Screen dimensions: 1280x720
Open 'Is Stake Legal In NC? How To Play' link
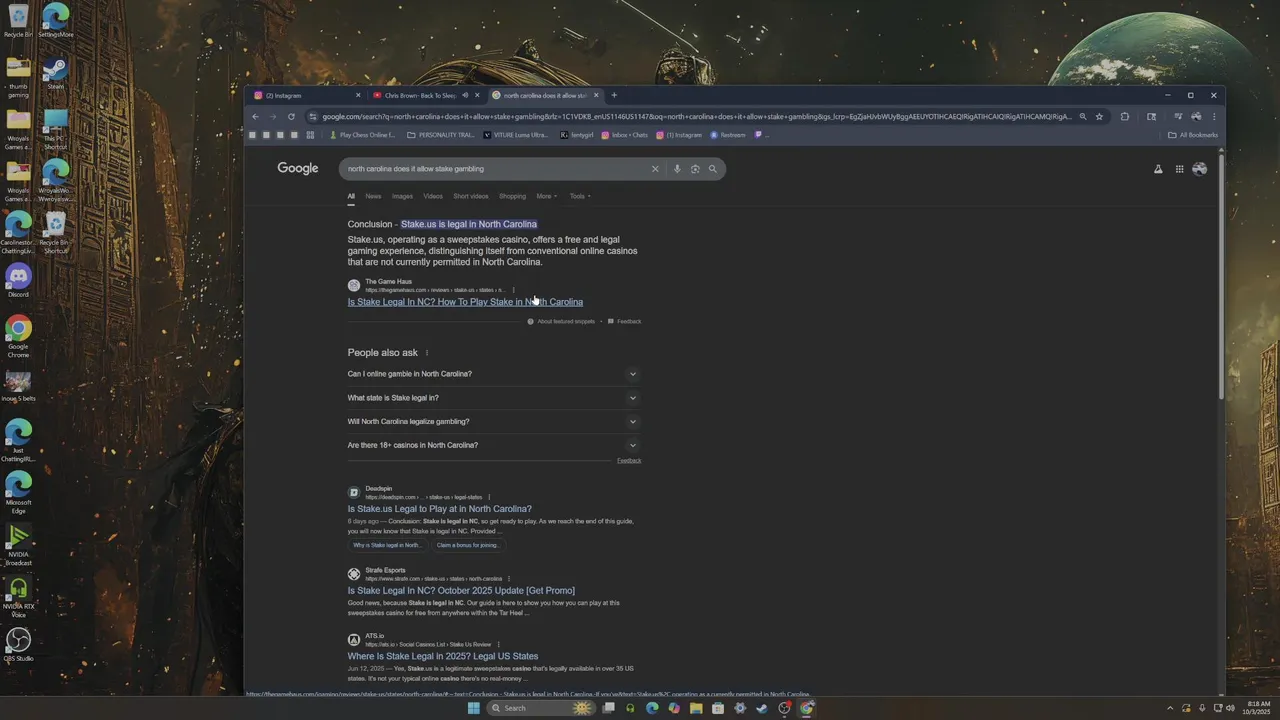465,302
